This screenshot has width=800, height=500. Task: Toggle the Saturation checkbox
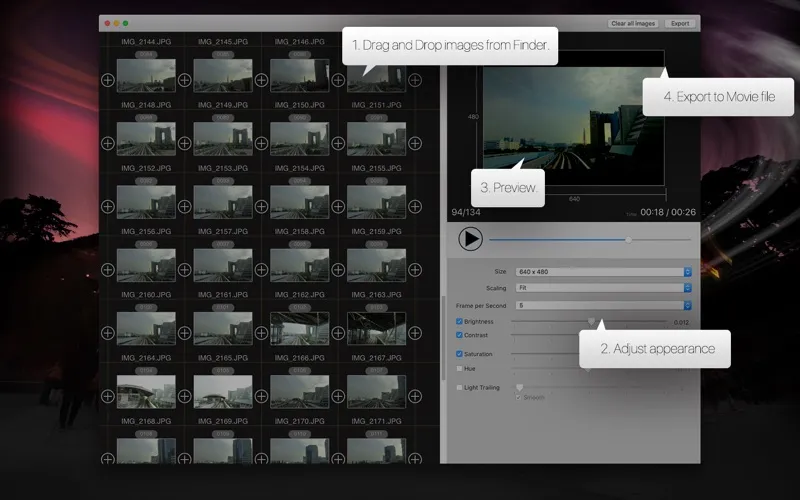[x=459, y=354]
